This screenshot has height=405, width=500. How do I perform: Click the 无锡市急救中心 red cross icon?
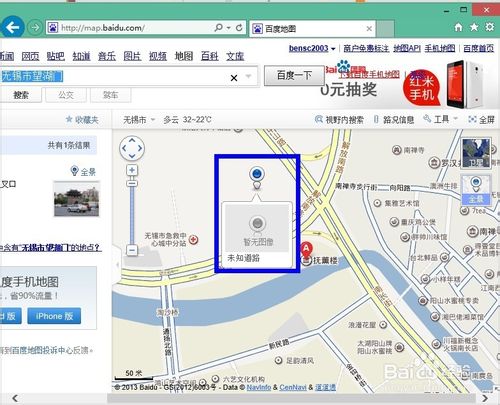point(193,239)
